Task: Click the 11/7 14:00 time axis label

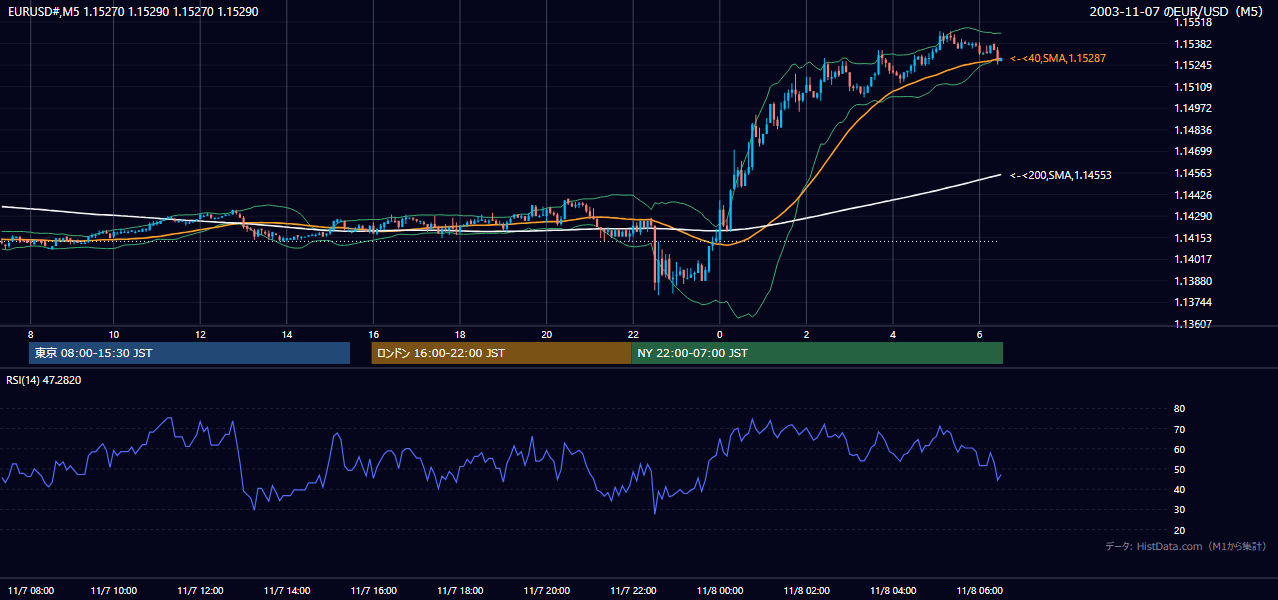Action: (x=287, y=590)
